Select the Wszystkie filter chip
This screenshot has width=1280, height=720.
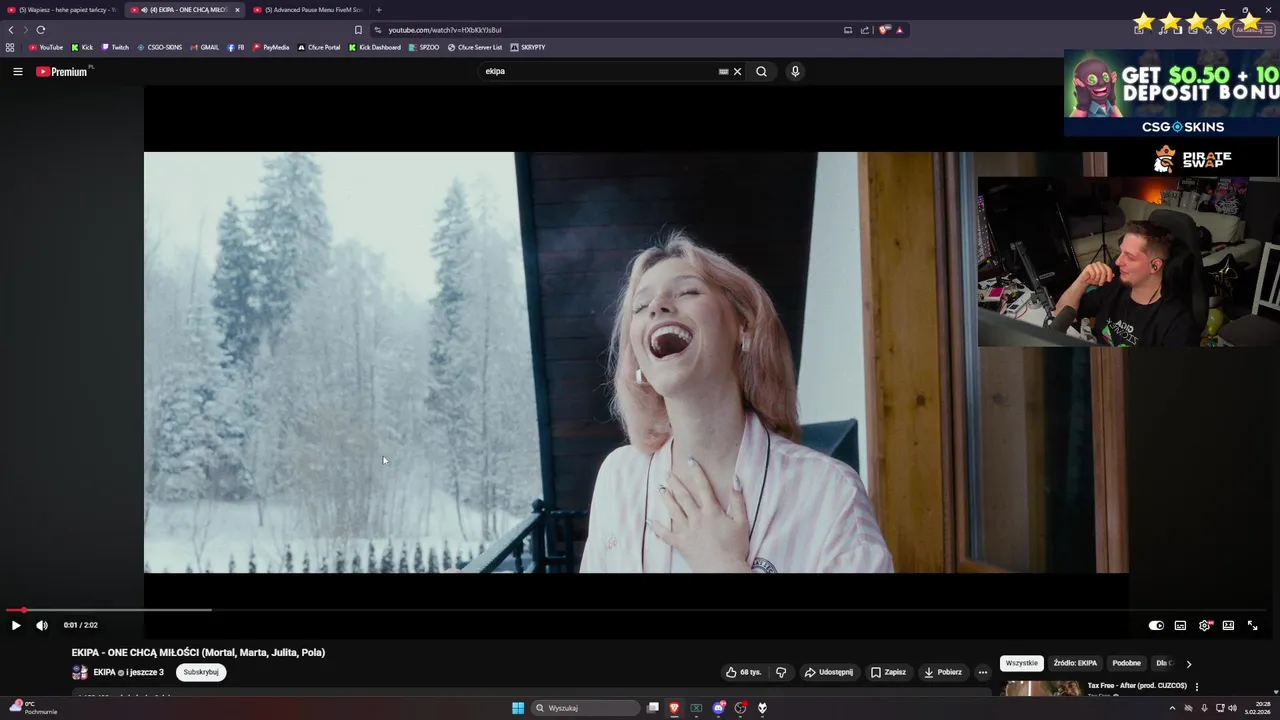click(x=1022, y=663)
